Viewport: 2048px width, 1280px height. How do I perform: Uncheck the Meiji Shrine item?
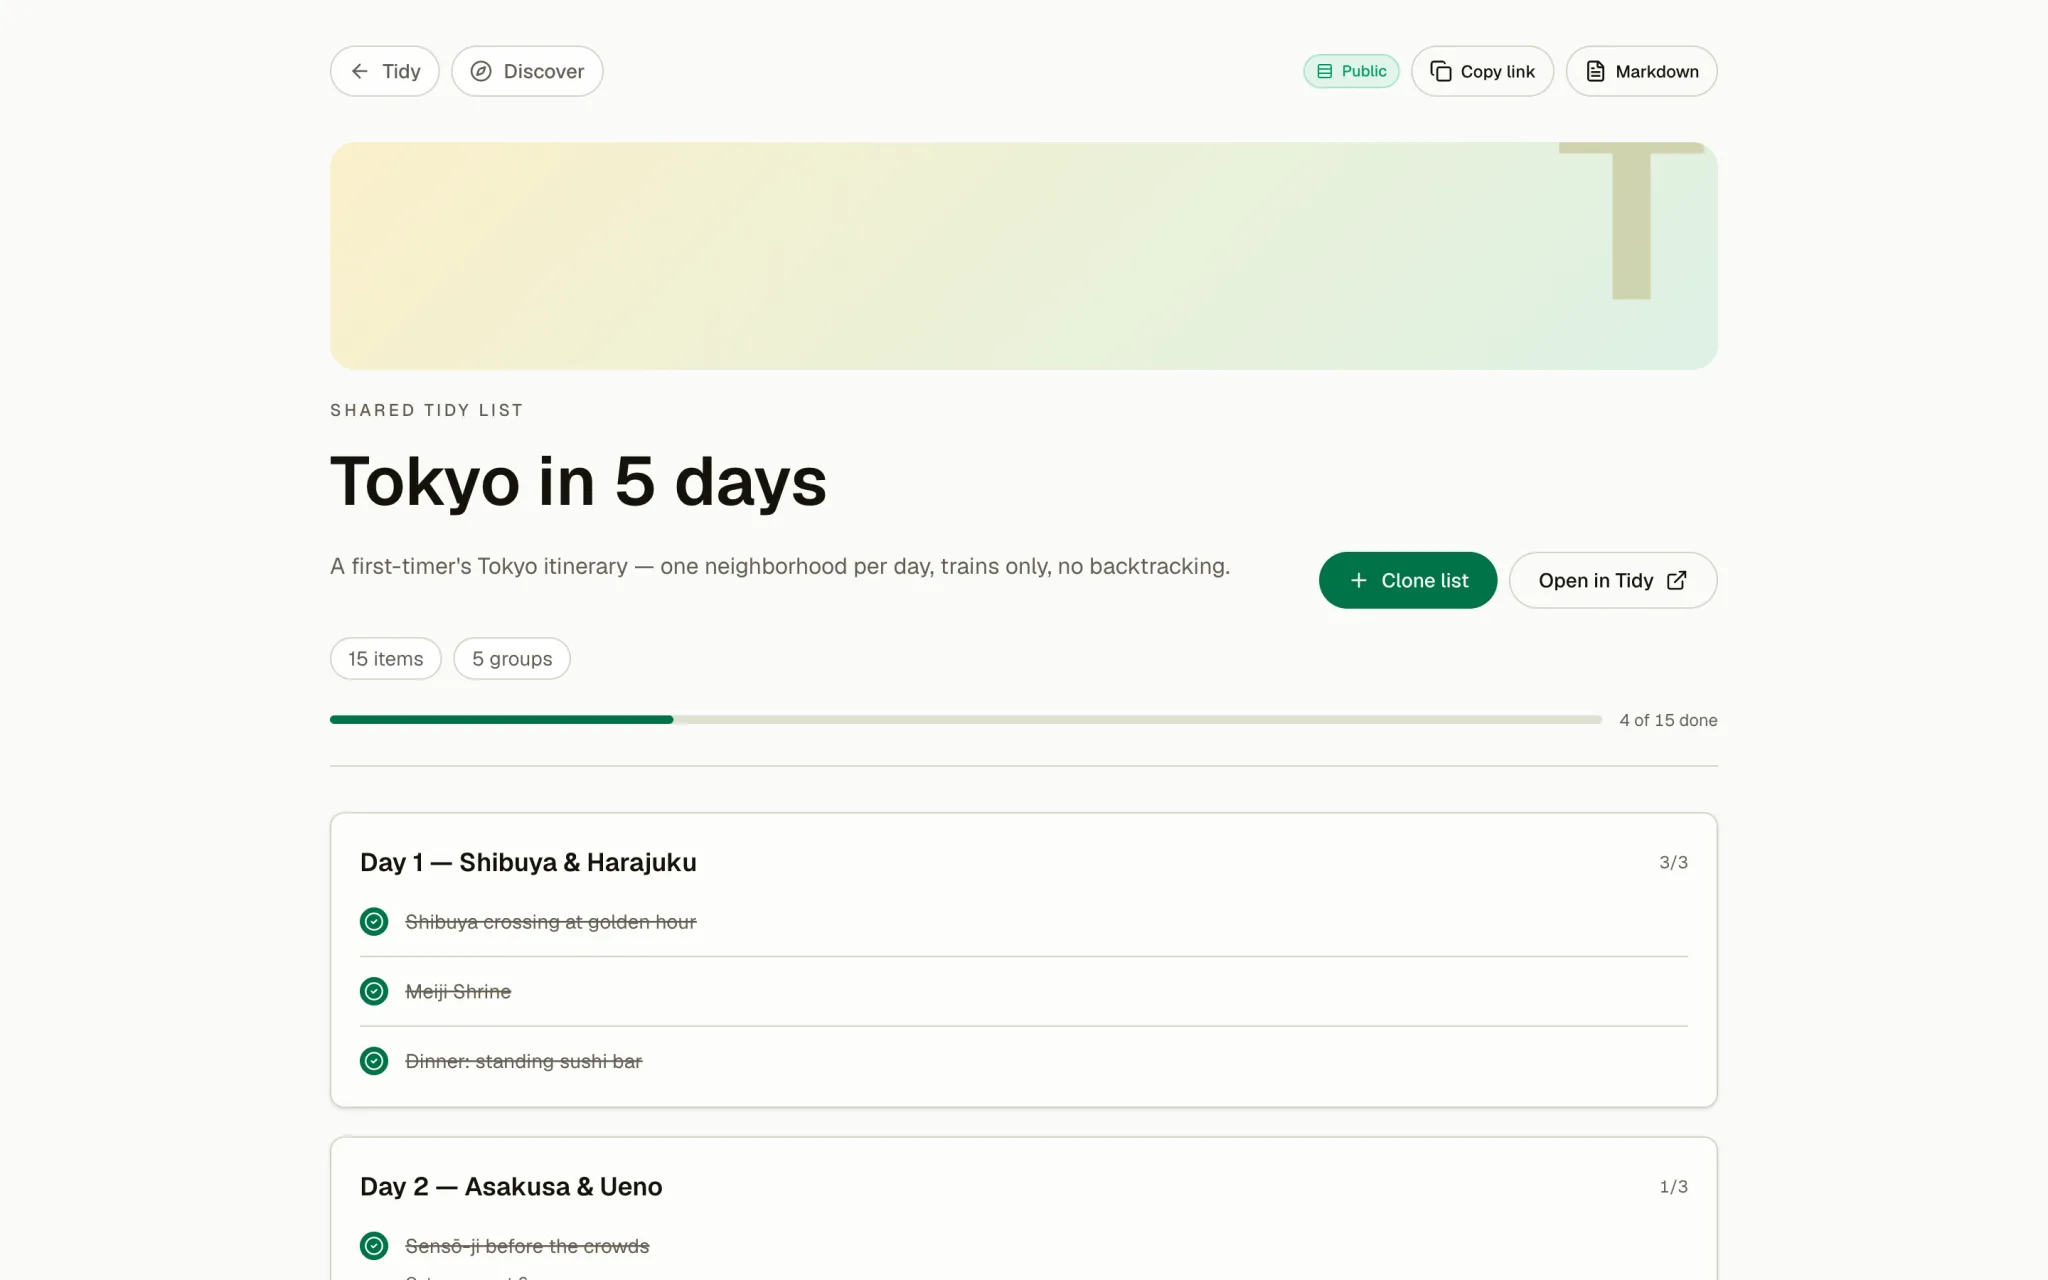click(x=374, y=991)
